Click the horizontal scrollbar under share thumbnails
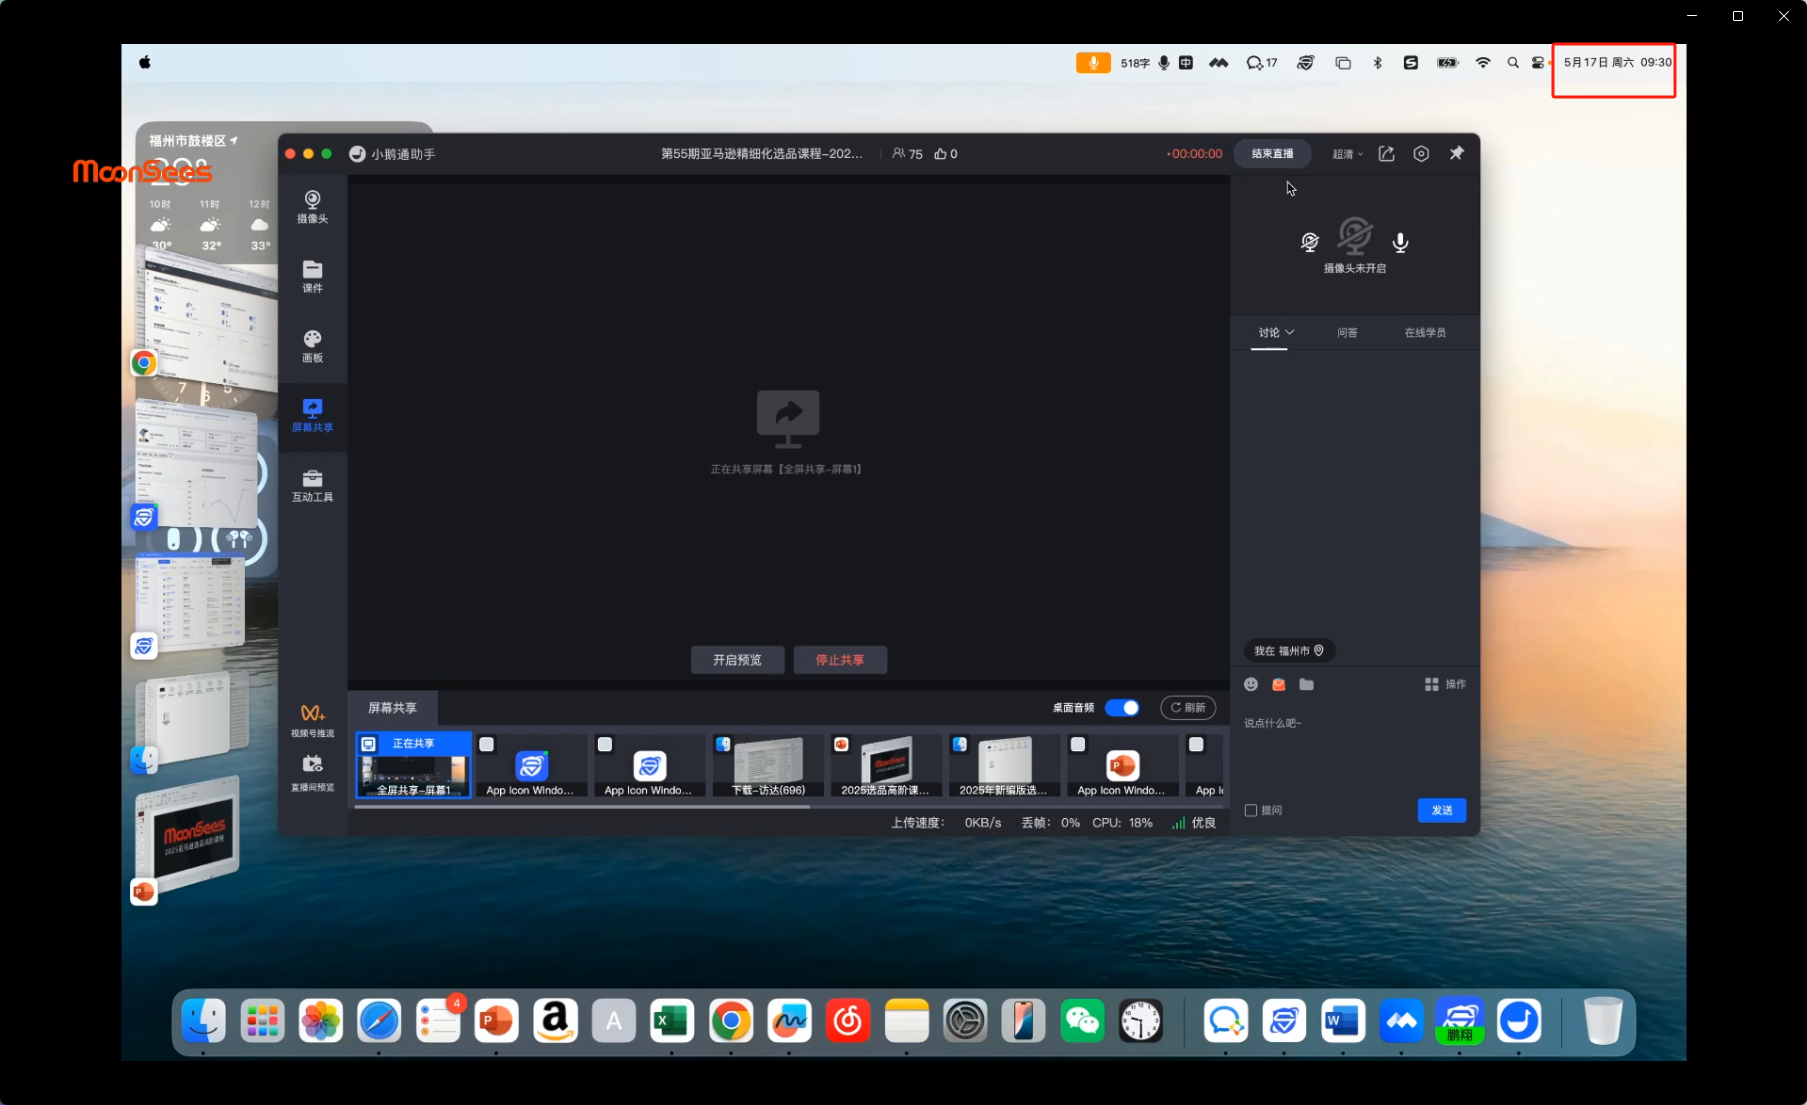The width and height of the screenshot is (1807, 1105). tap(582, 807)
